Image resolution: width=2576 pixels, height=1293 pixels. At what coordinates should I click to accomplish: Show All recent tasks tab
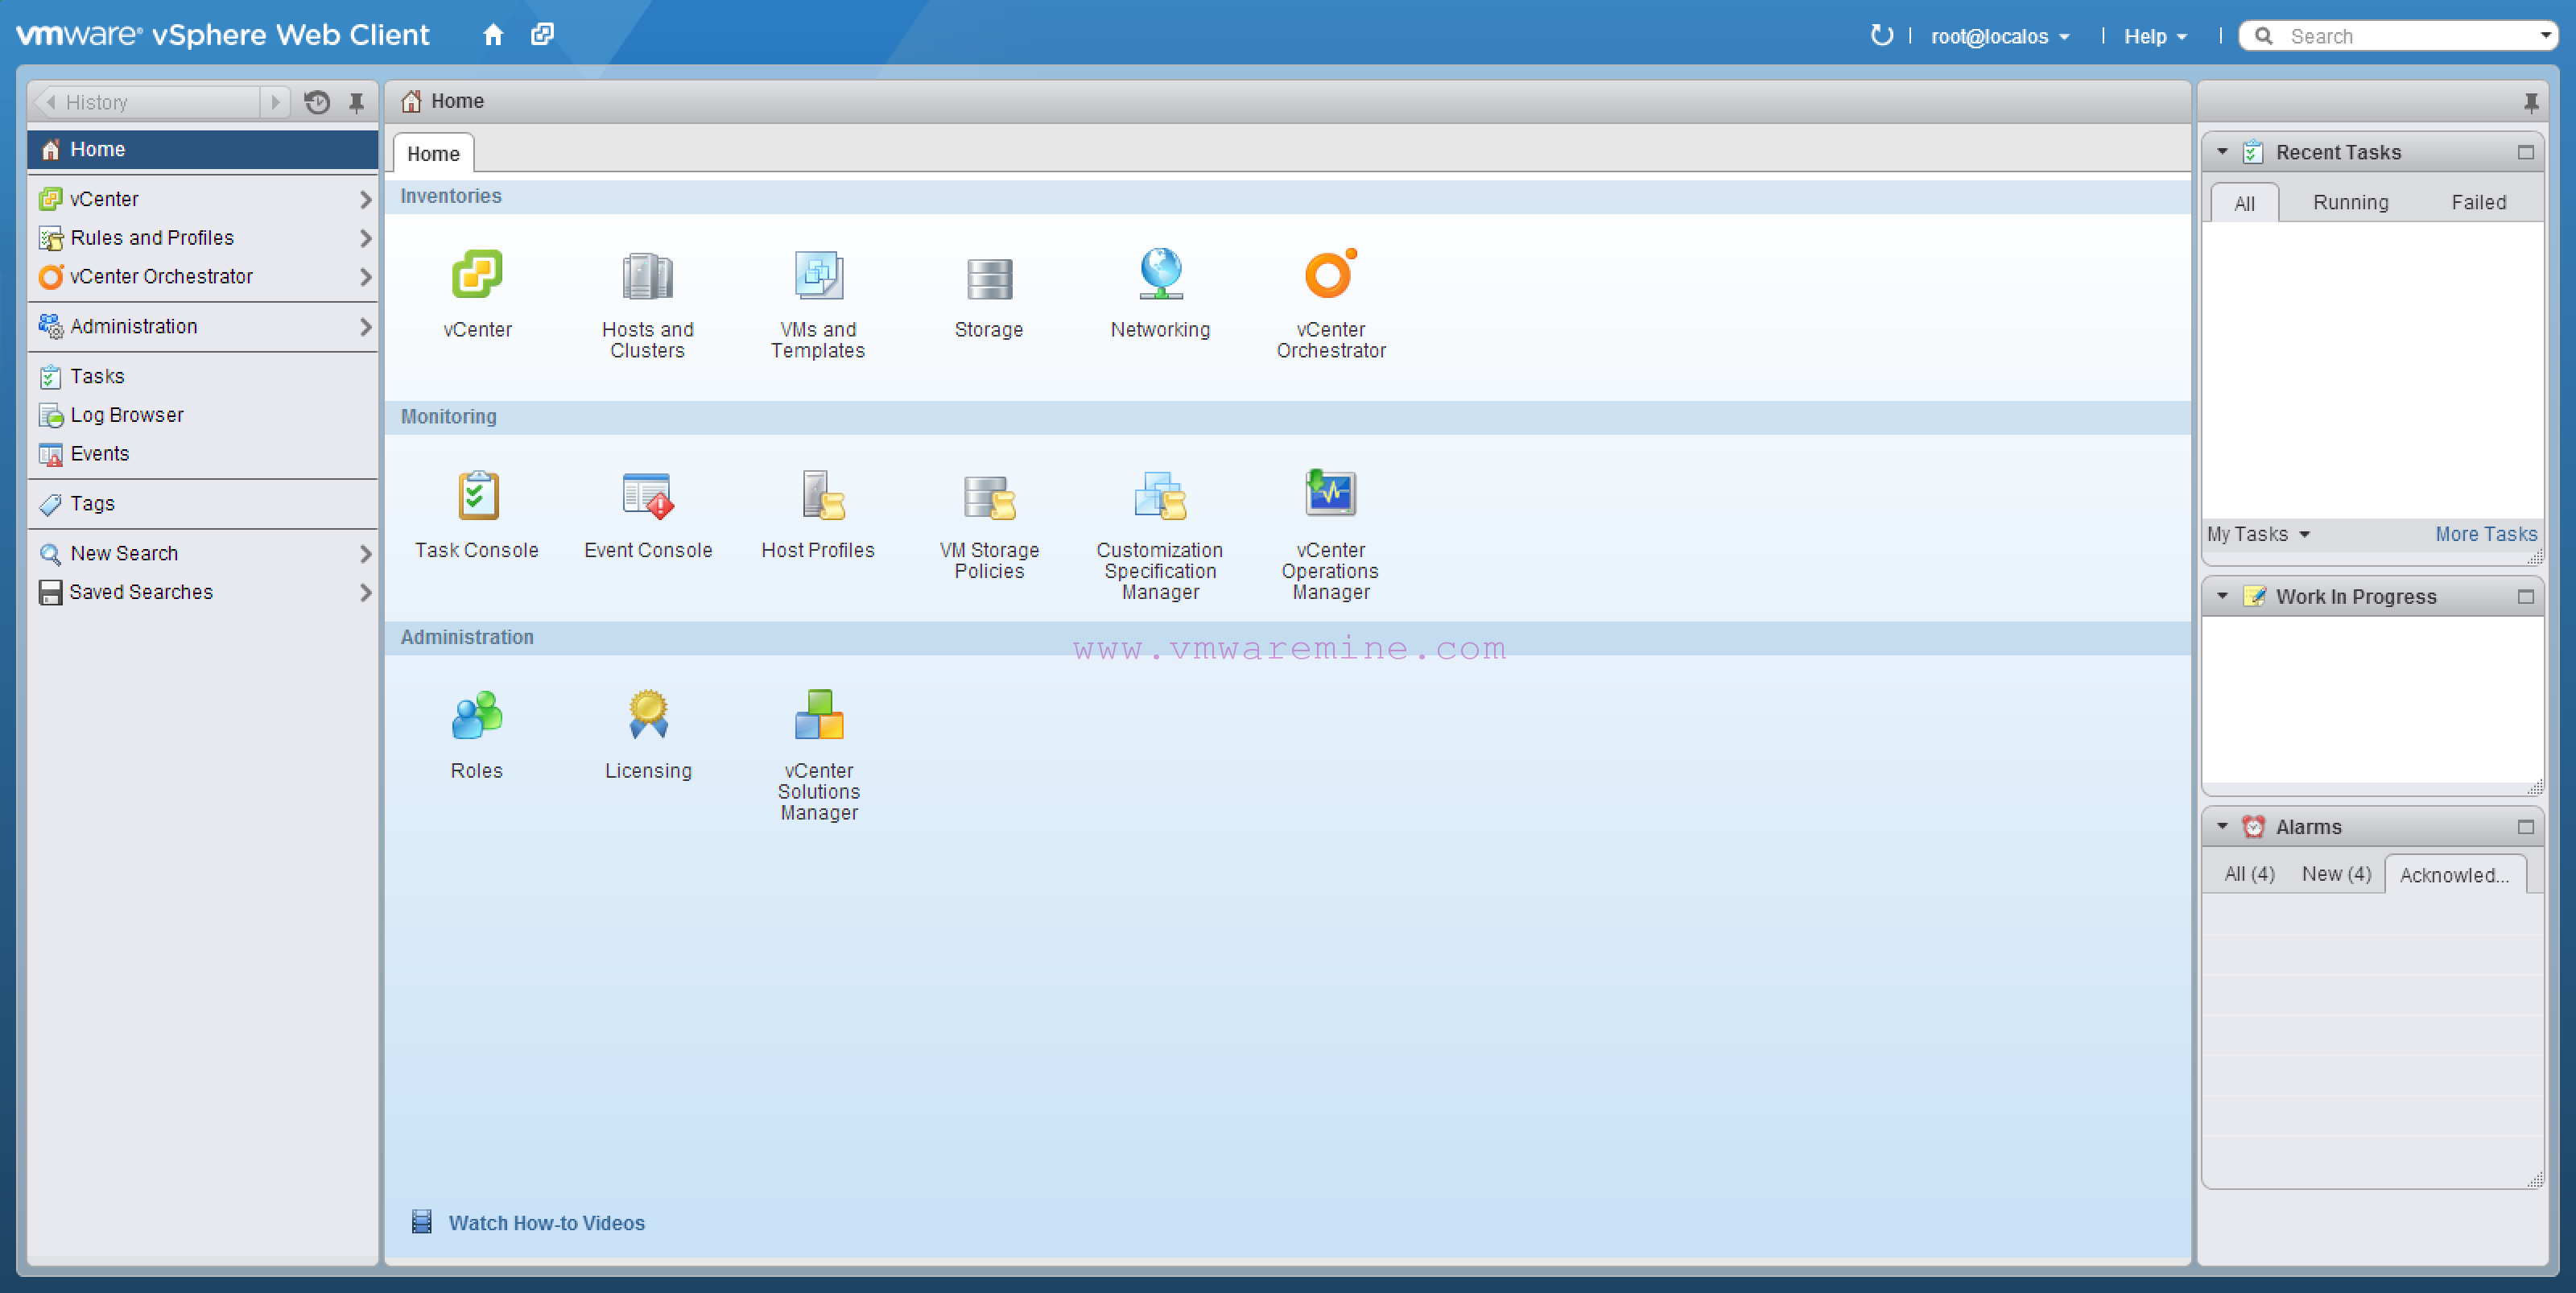coord(2244,203)
